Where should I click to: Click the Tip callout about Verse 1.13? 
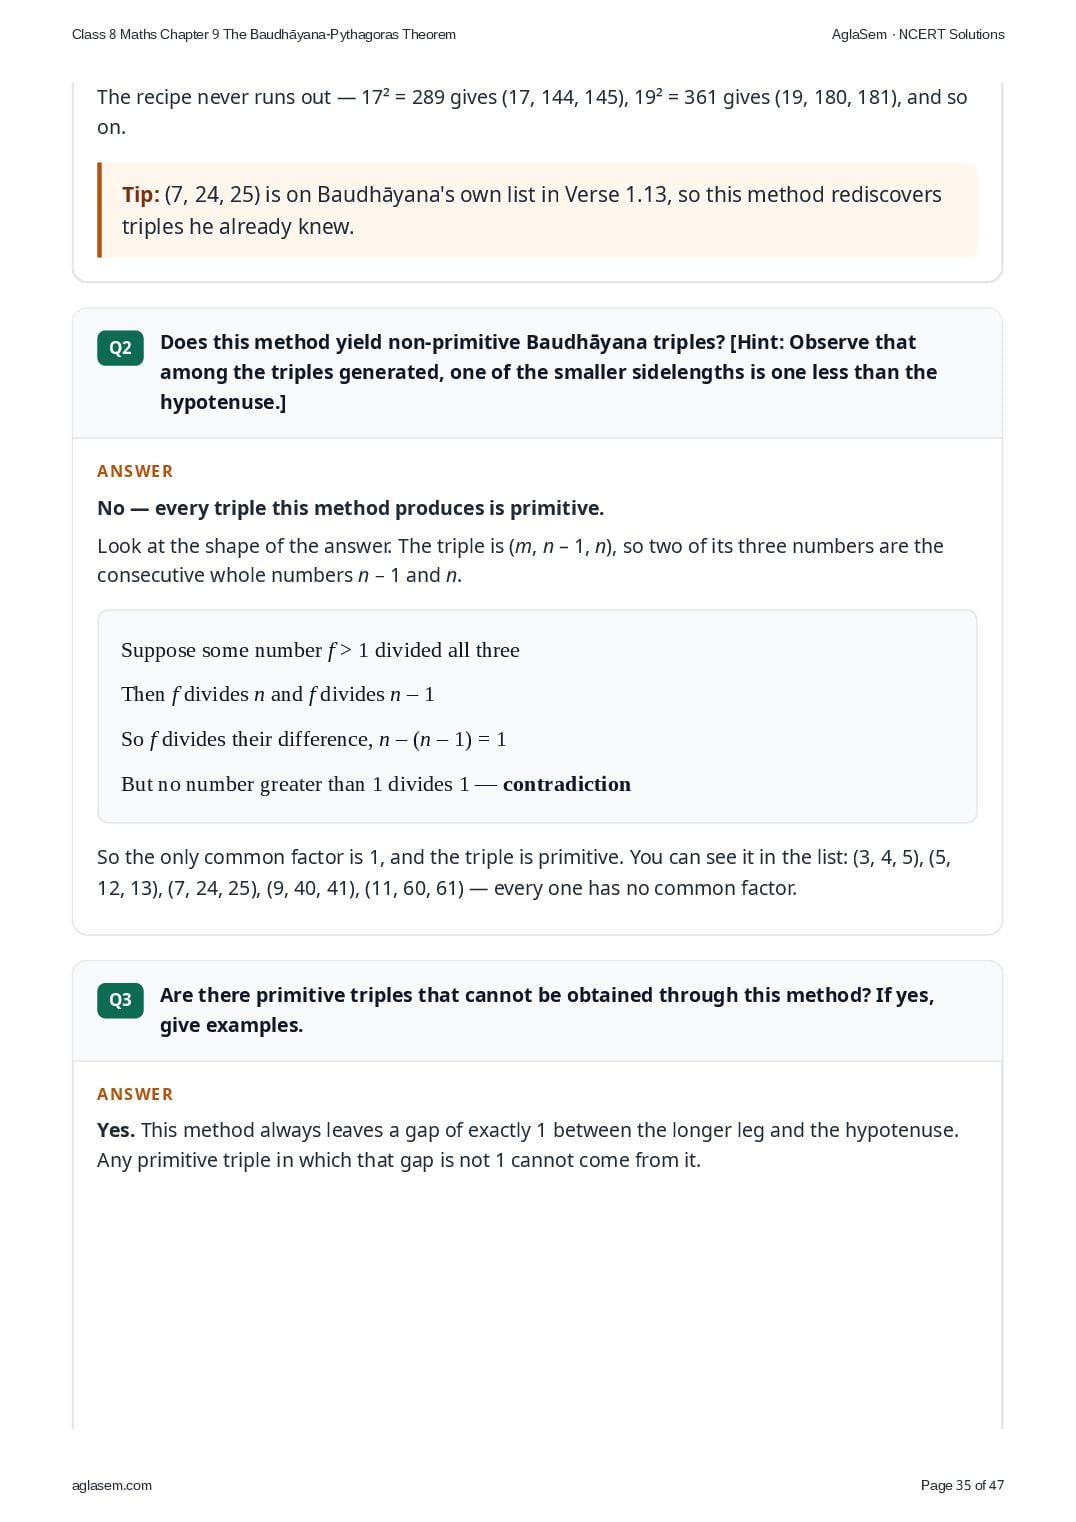537,210
